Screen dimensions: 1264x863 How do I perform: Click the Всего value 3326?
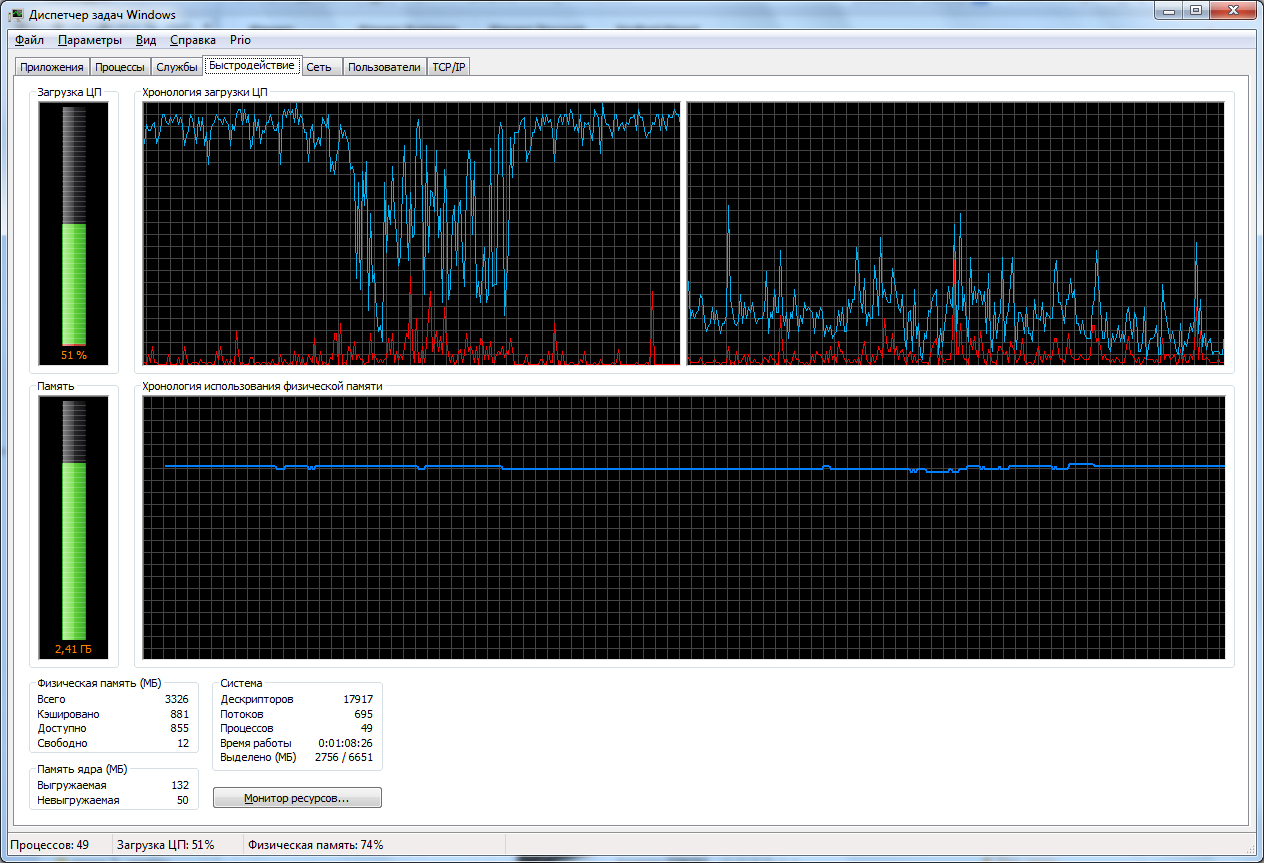(176, 699)
